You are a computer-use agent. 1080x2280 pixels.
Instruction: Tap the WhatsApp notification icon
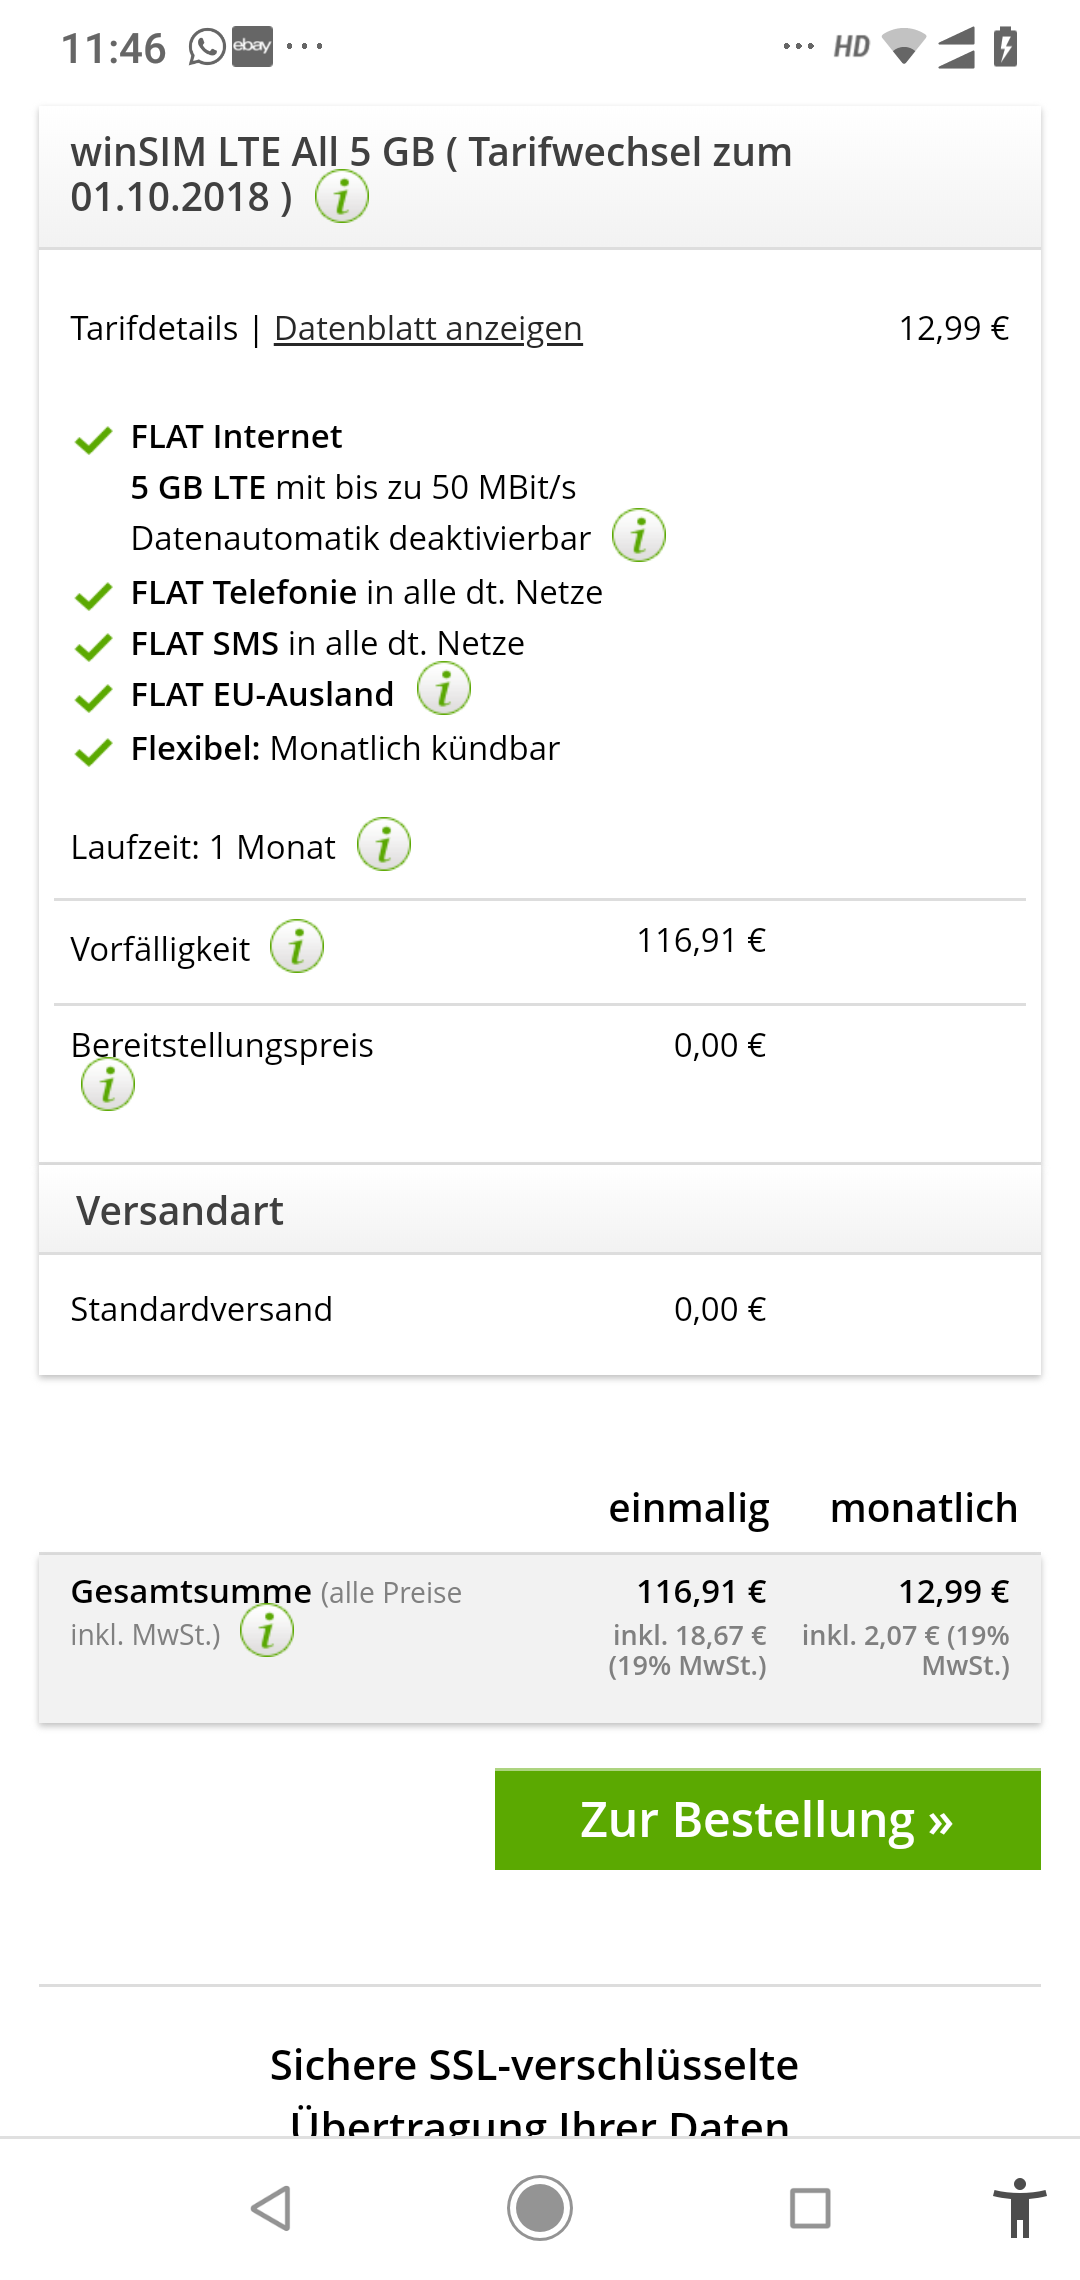coord(207,47)
